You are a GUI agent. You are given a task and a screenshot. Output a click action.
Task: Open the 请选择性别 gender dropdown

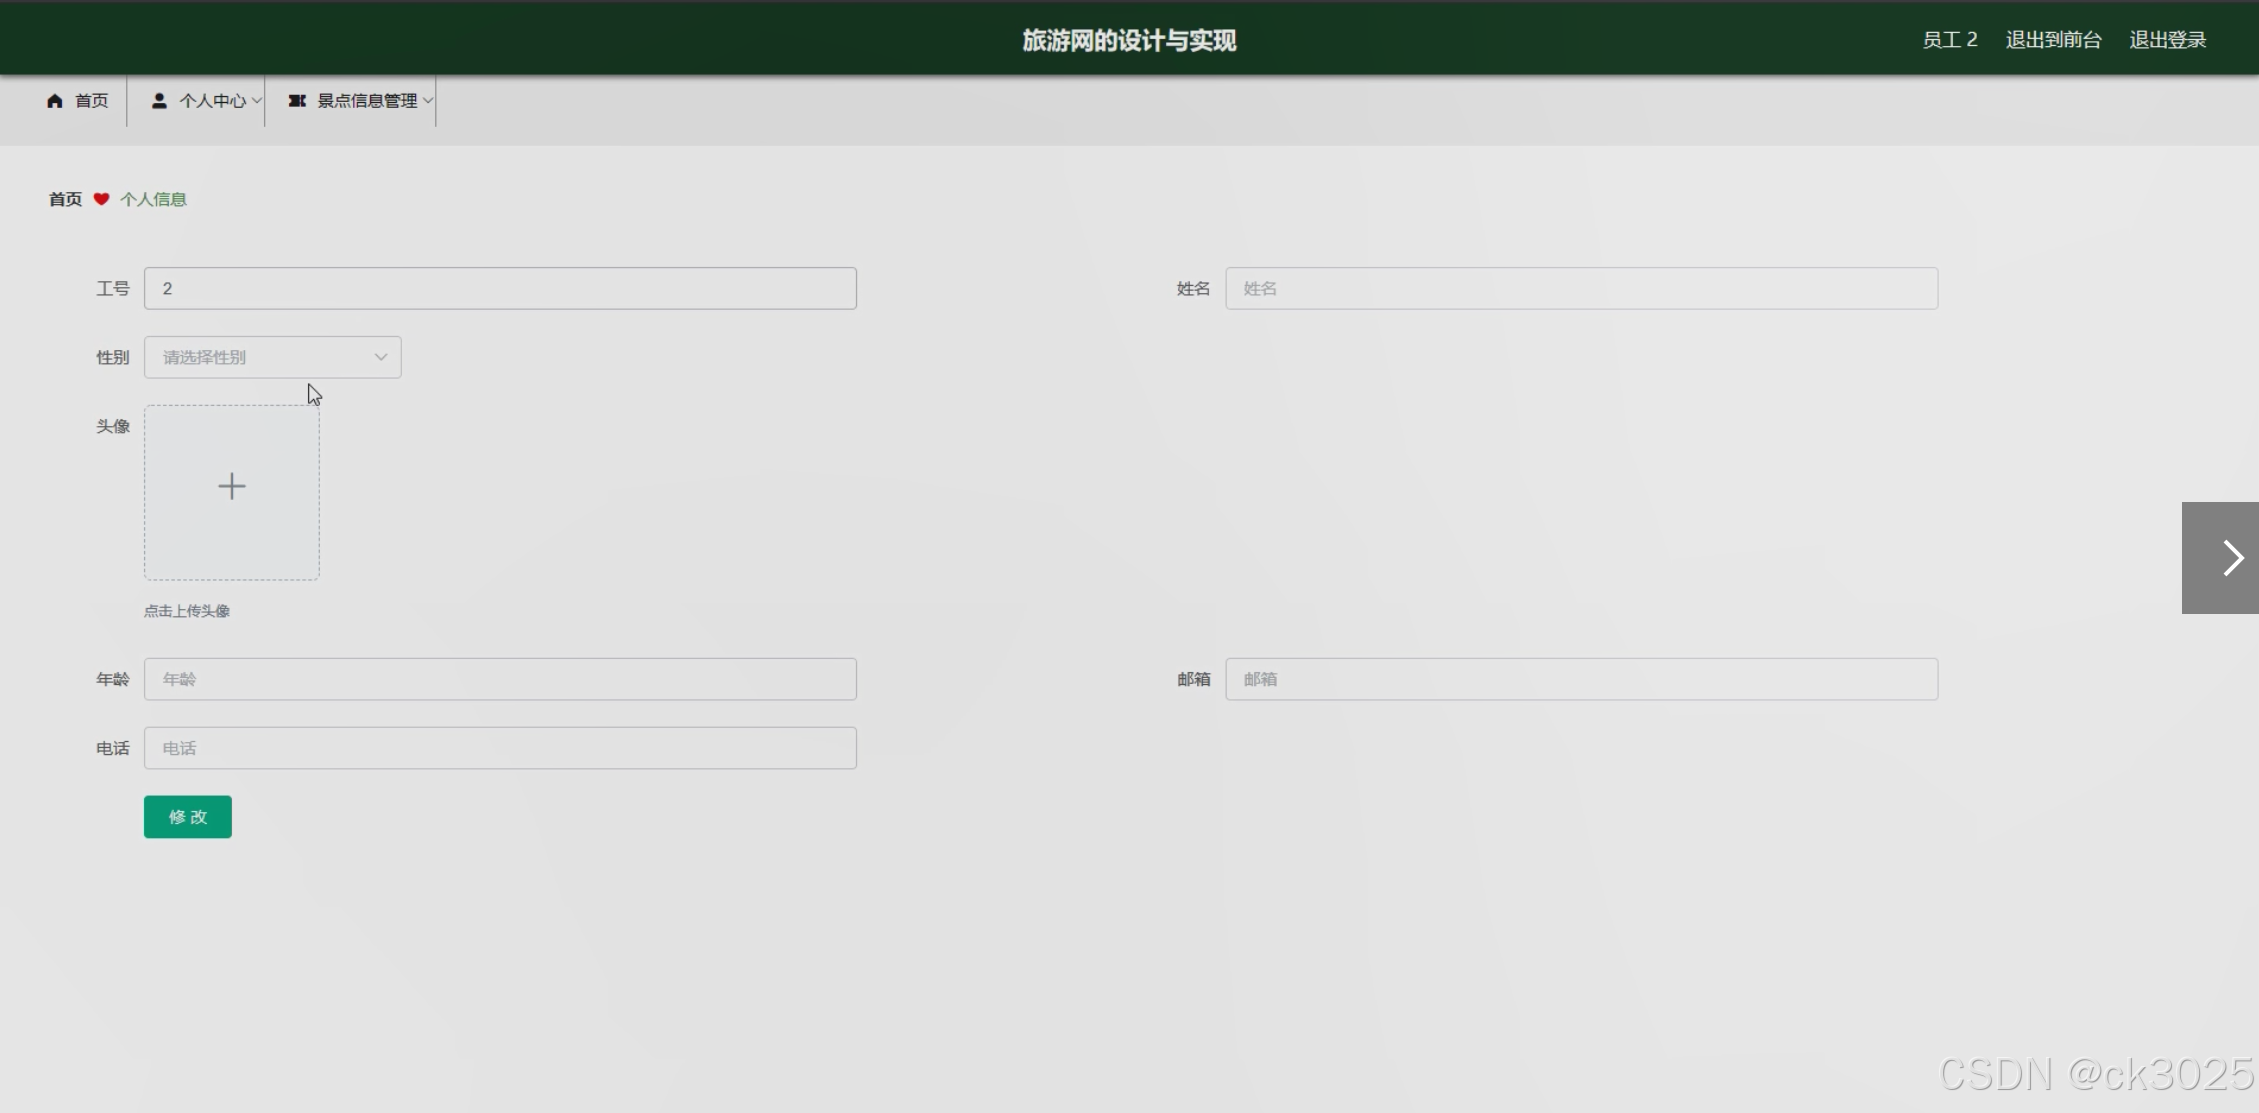click(x=272, y=357)
